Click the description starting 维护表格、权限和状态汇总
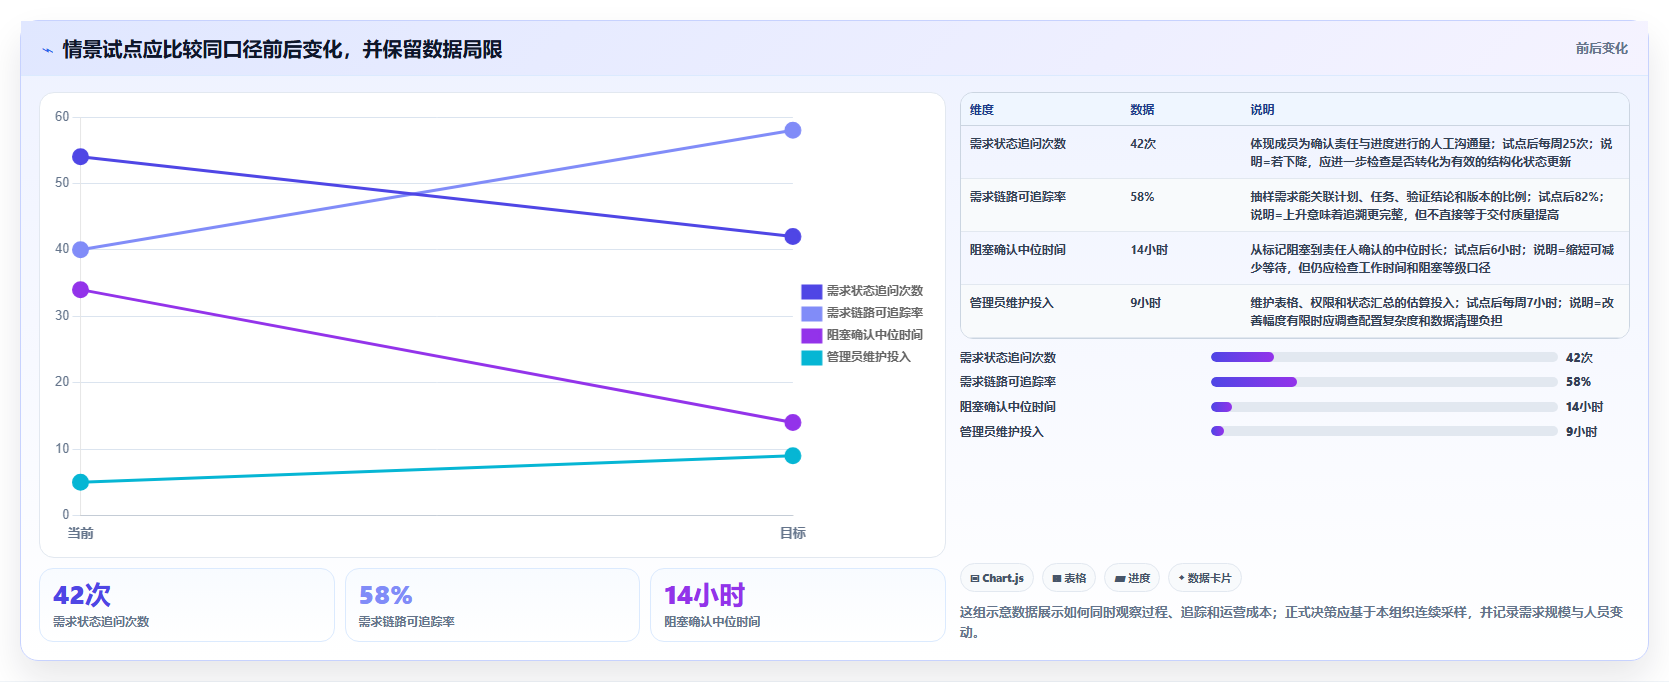Image resolution: width=1669 pixels, height=682 pixels. point(1432,312)
